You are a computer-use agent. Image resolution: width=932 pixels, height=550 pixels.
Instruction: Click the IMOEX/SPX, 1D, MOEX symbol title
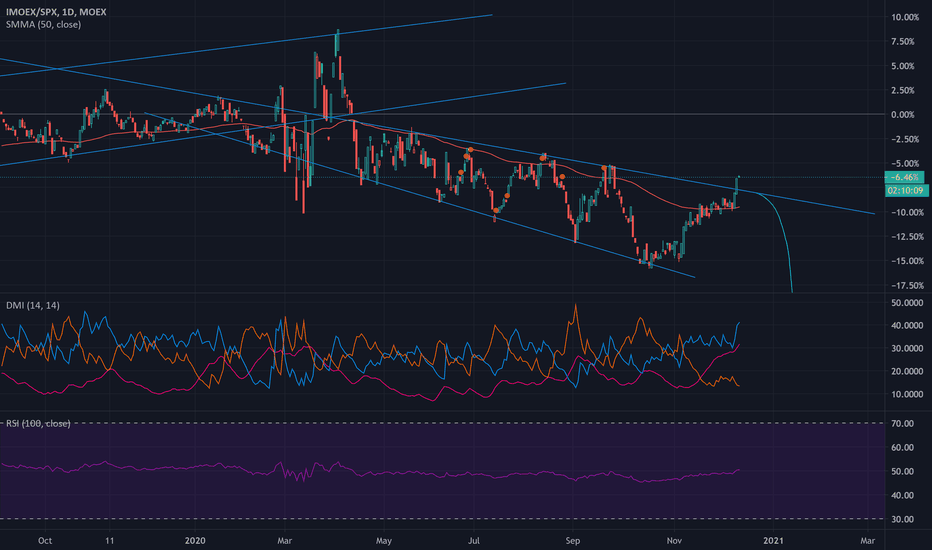coord(56,12)
